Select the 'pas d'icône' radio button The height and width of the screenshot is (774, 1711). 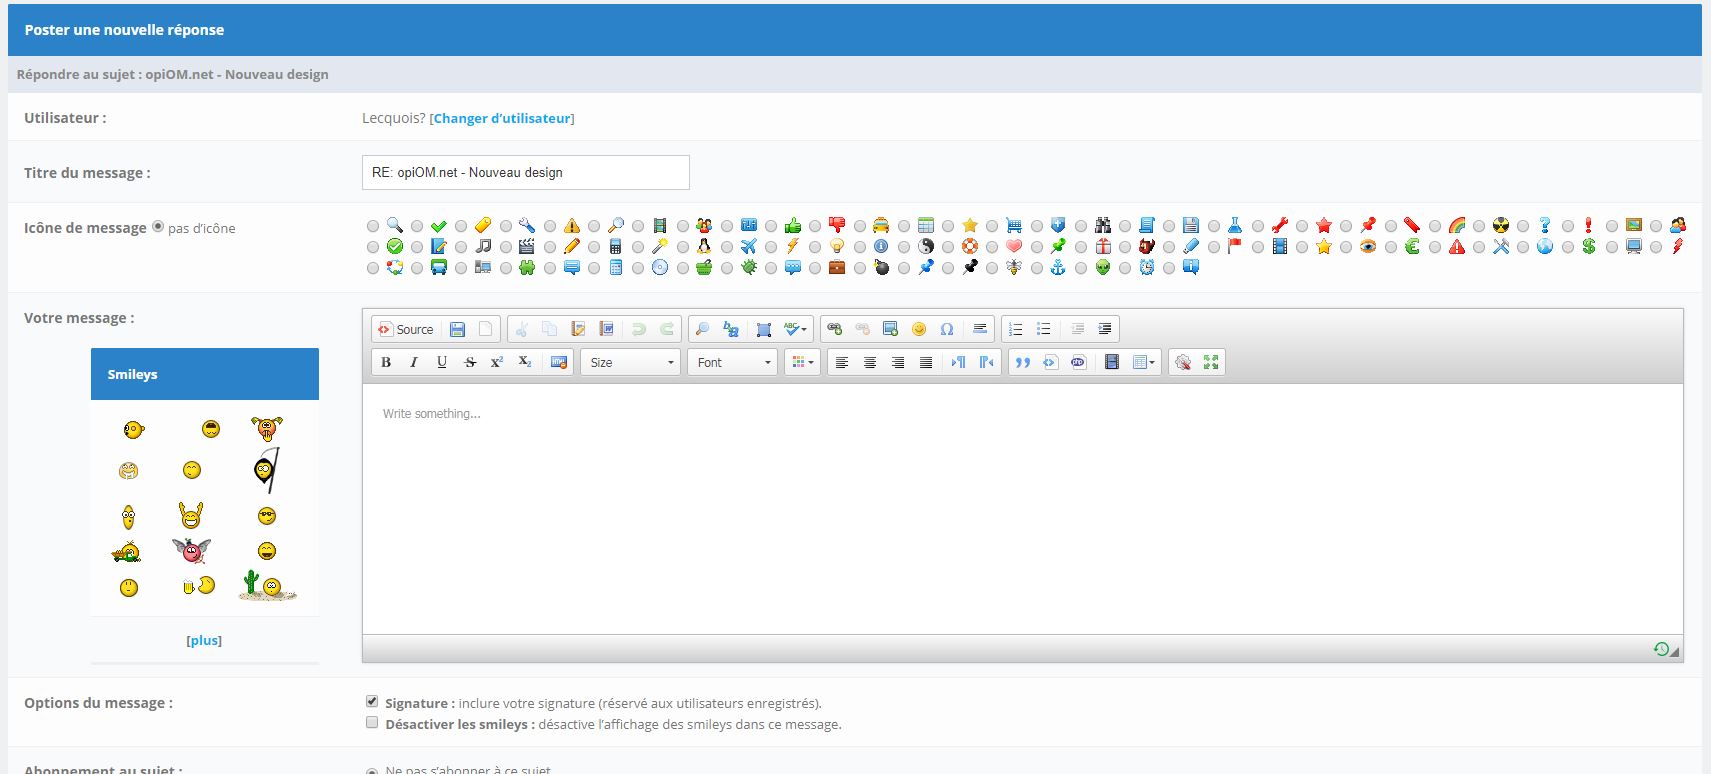[x=157, y=227]
